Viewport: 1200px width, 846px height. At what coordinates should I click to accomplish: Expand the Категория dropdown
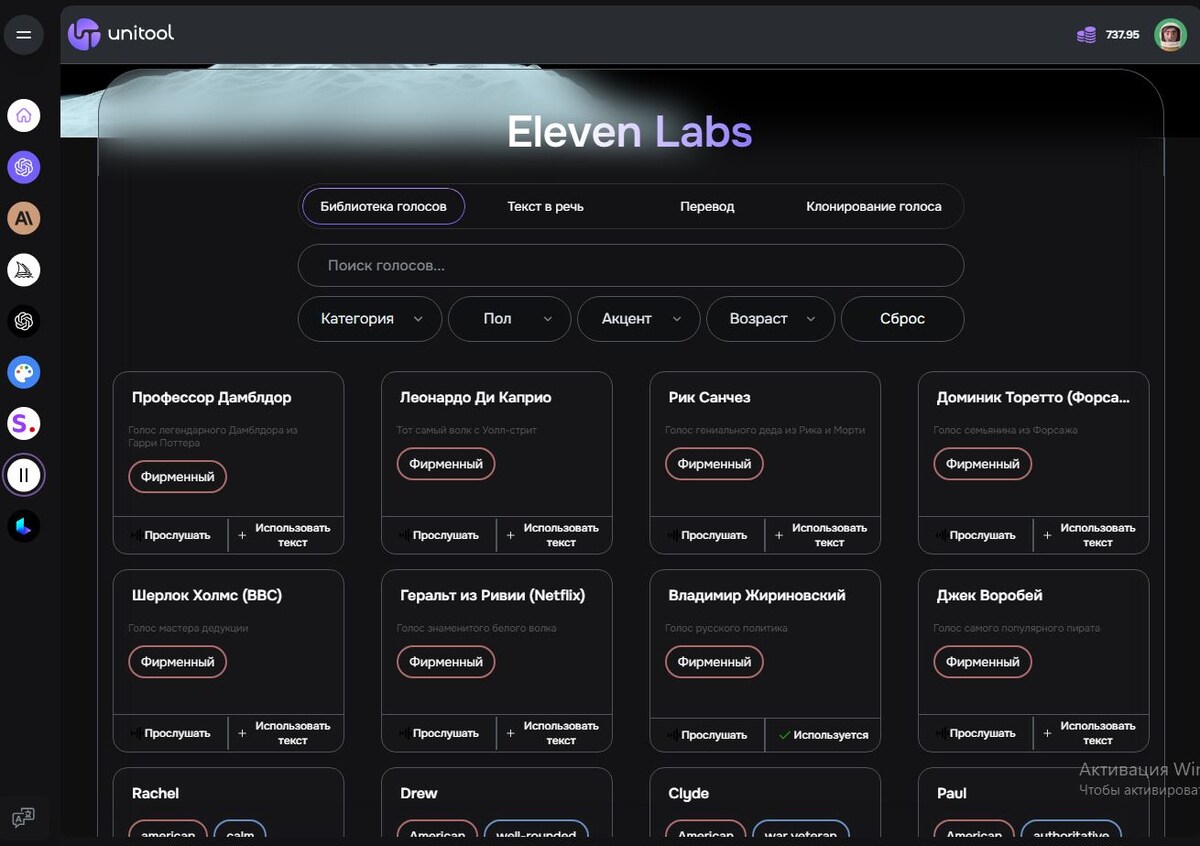click(x=370, y=319)
